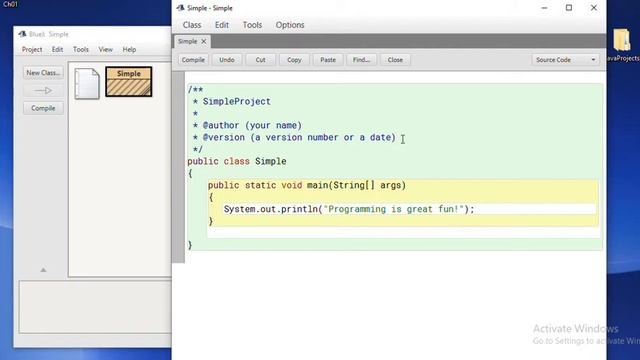Click New Class... in BlueJ window
The width and height of the screenshot is (640, 360).
pos(43,73)
